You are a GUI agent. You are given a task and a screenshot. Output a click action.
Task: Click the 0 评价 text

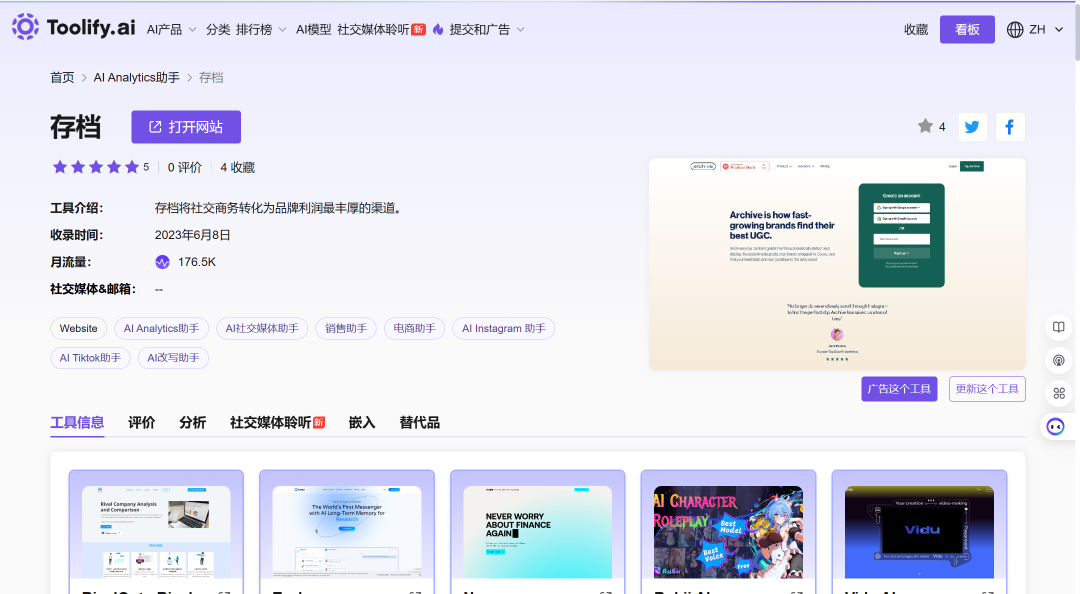[185, 167]
